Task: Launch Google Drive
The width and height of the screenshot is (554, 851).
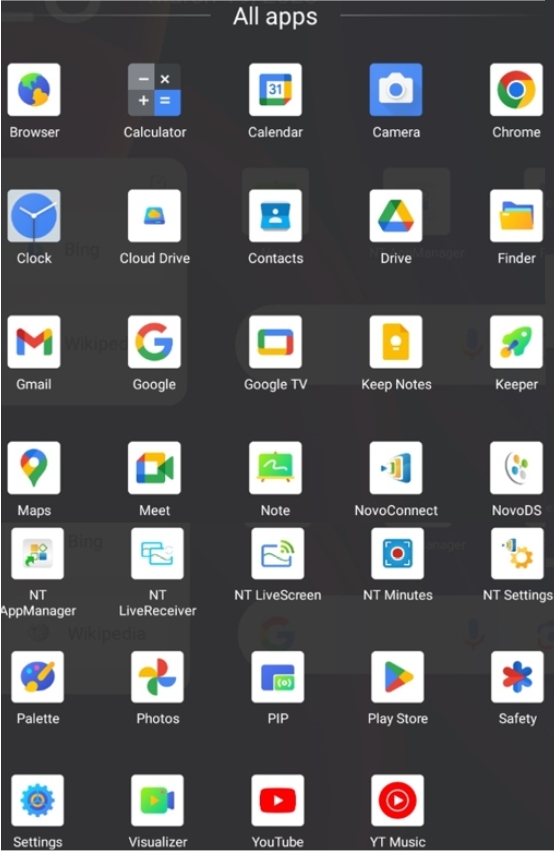Action: tap(396, 215)
